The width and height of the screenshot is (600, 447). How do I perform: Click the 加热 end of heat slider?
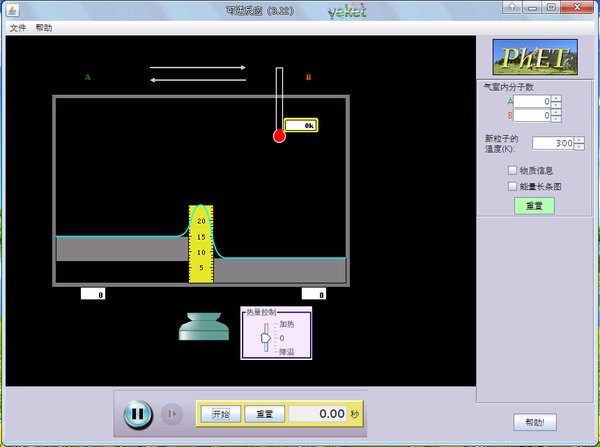pos(287,324)
